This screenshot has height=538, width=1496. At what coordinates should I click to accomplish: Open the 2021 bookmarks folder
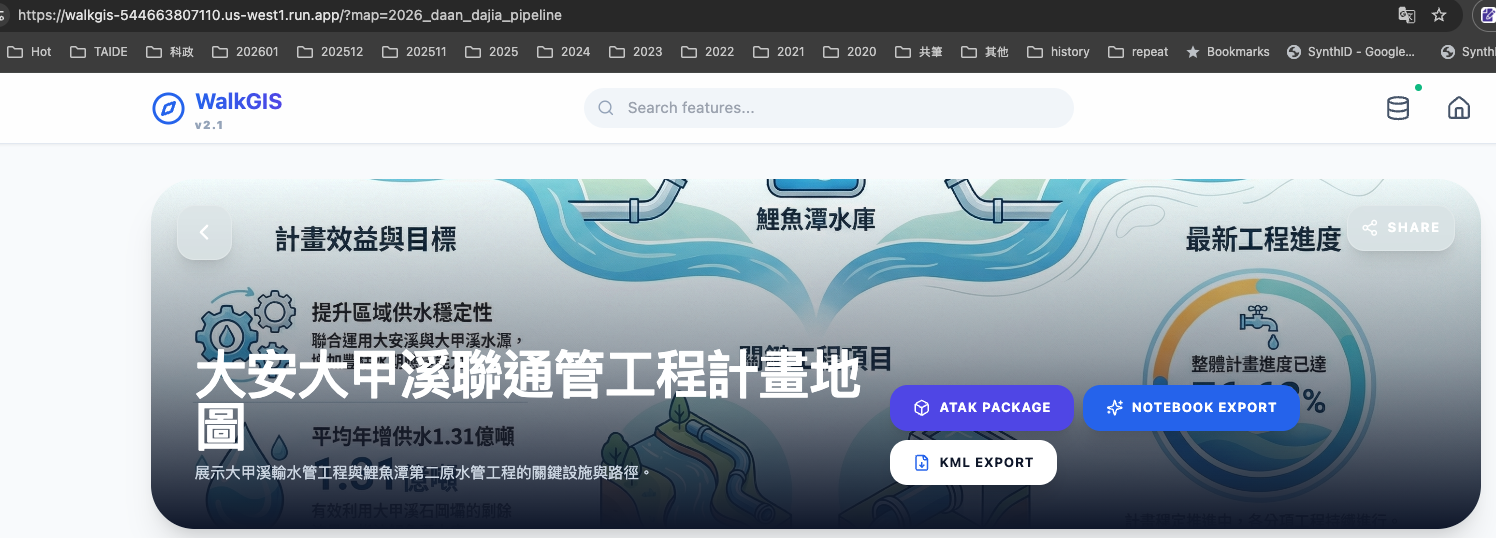click(x=779, y=51)
